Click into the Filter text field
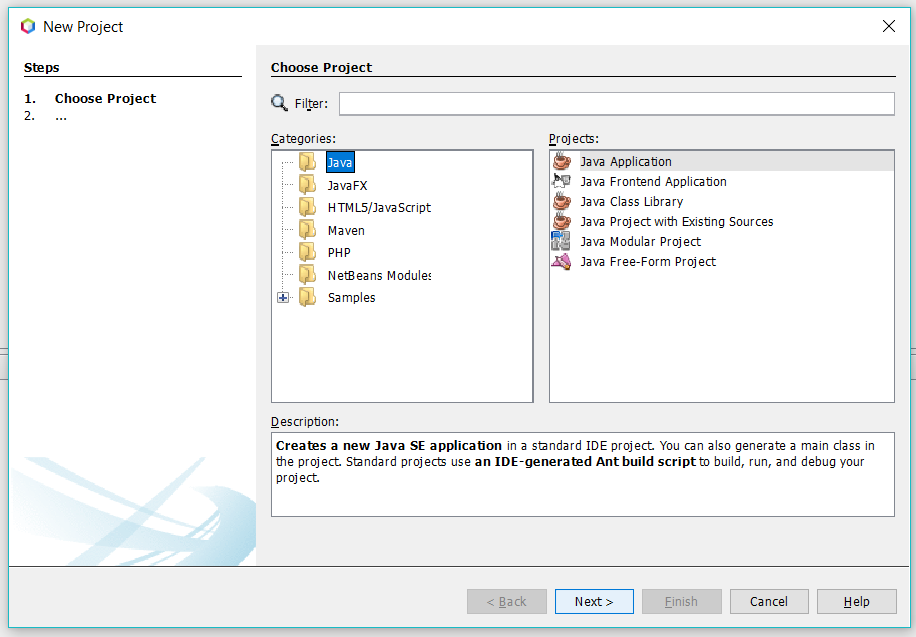Screen dimensions: 916x637 pyautogui.click(x=617, y=103)
